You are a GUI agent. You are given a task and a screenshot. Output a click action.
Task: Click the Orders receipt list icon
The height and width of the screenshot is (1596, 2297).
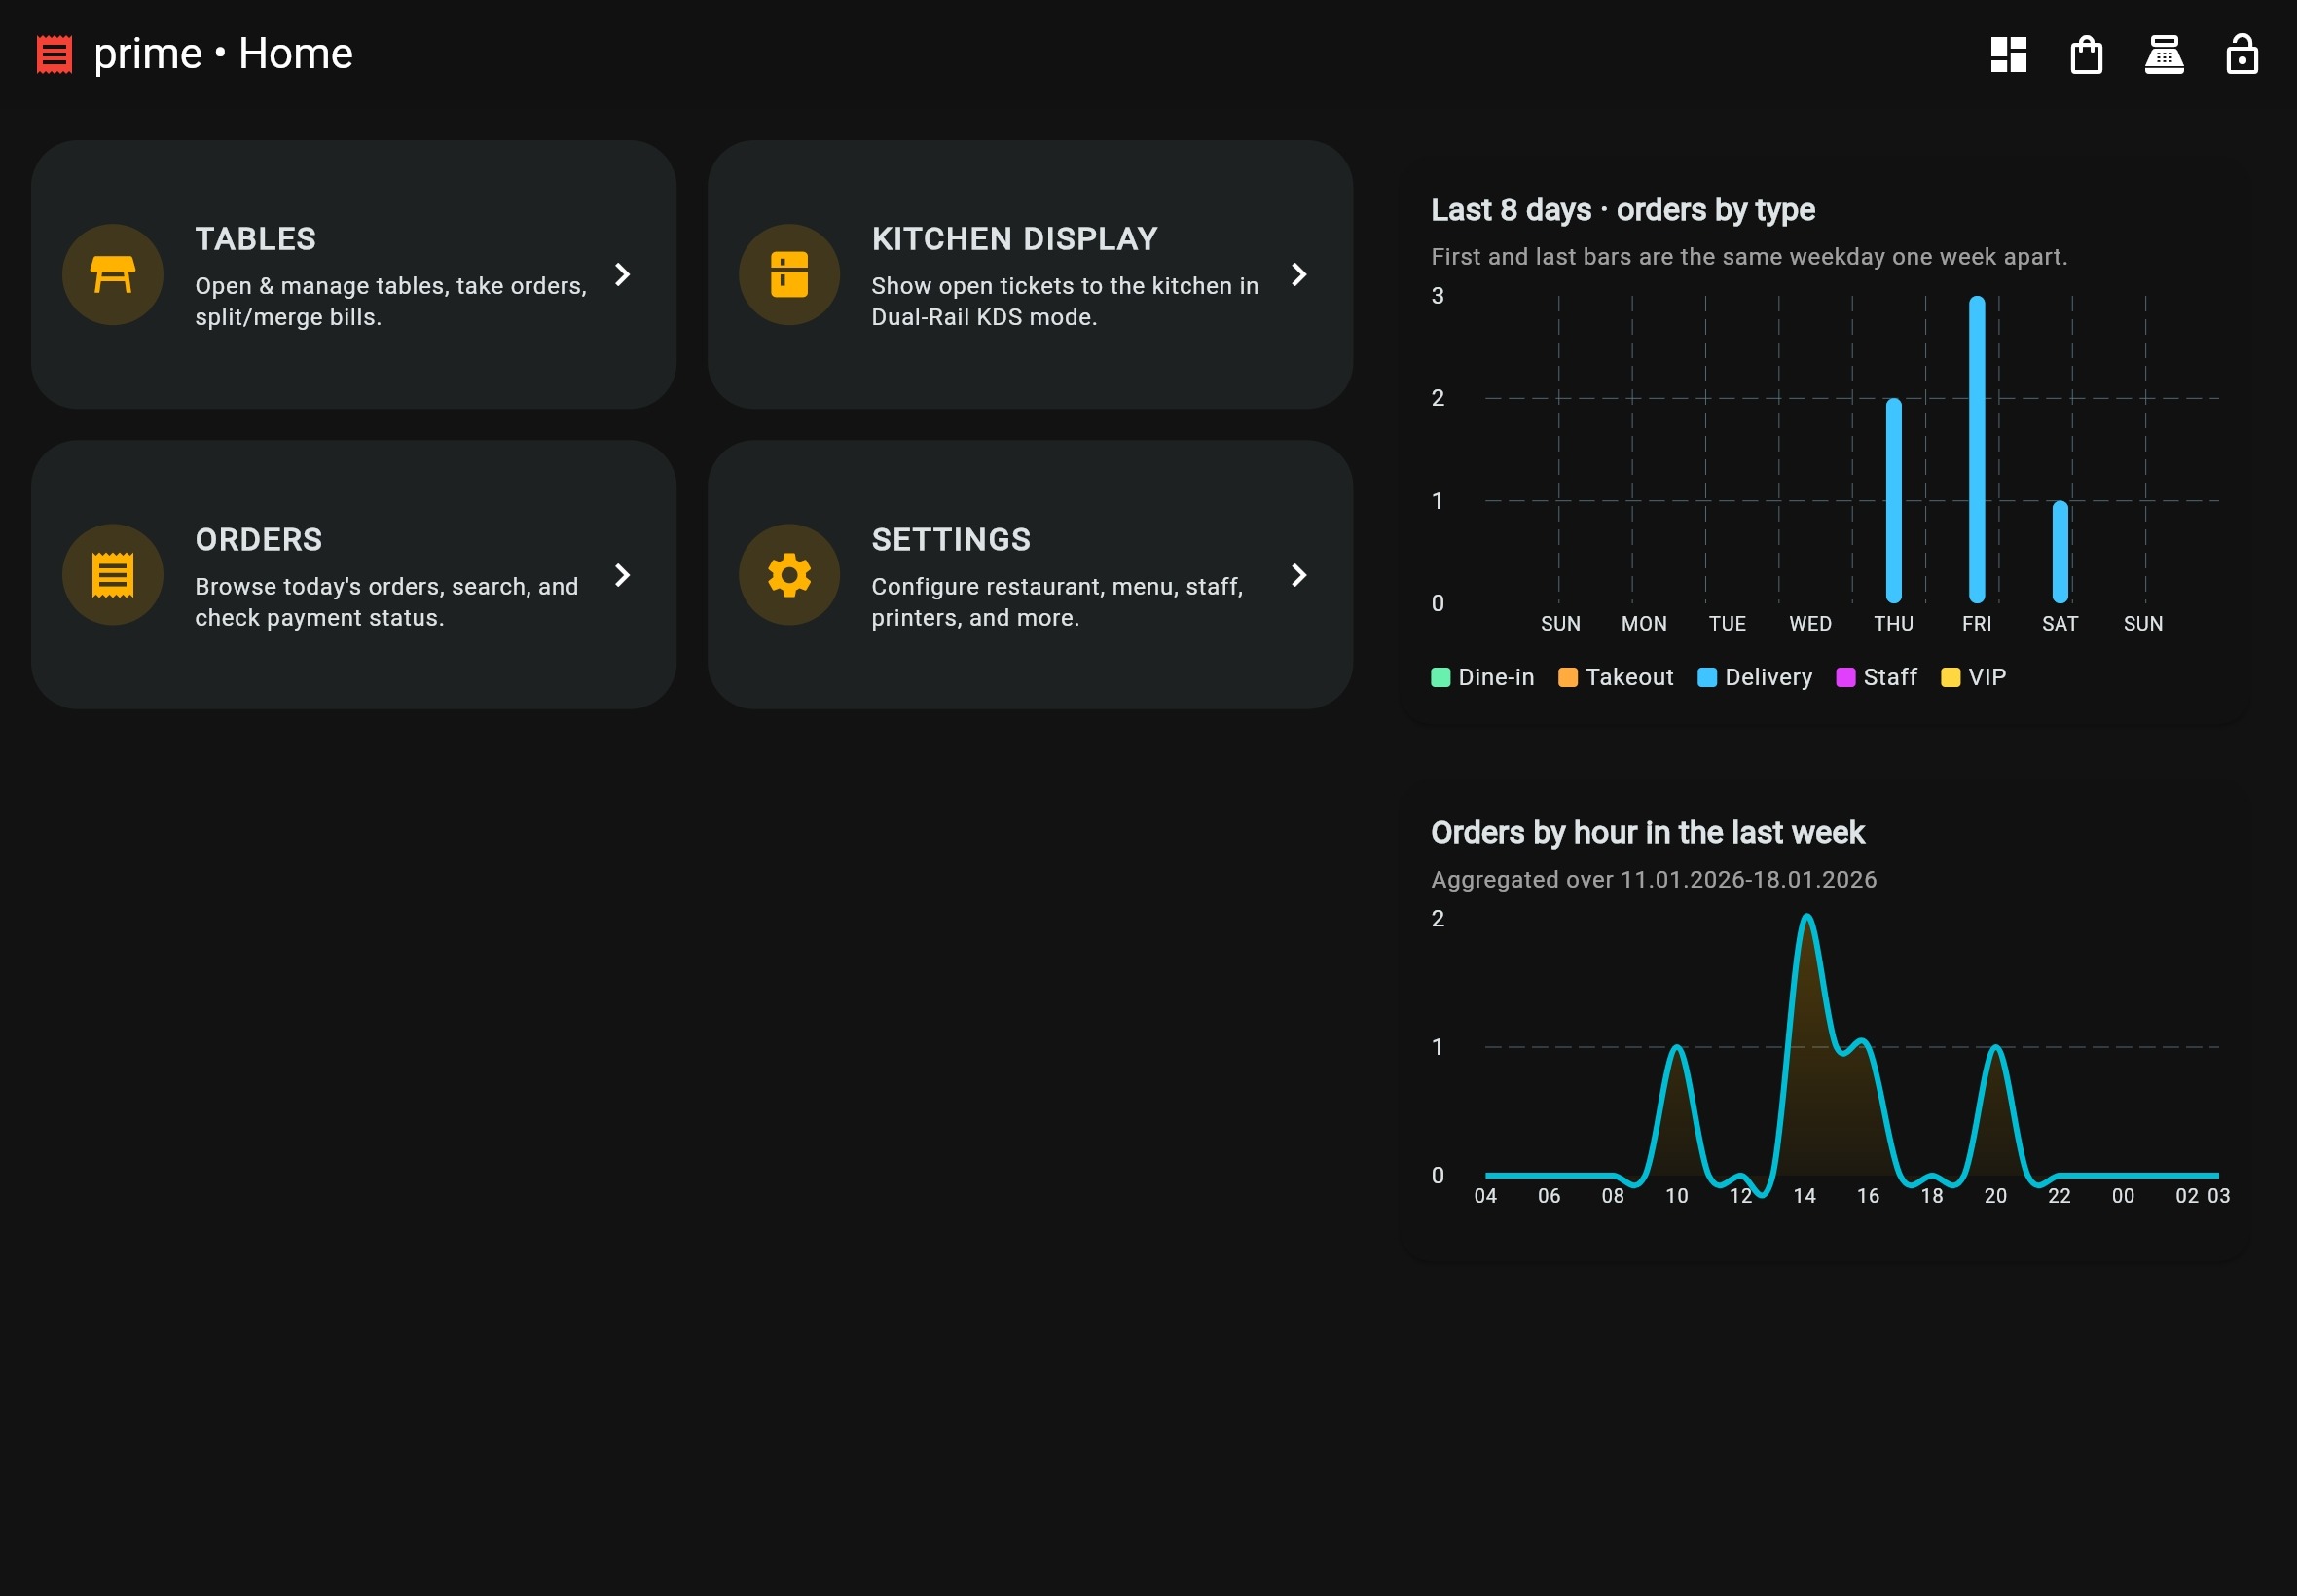[113, 575]
